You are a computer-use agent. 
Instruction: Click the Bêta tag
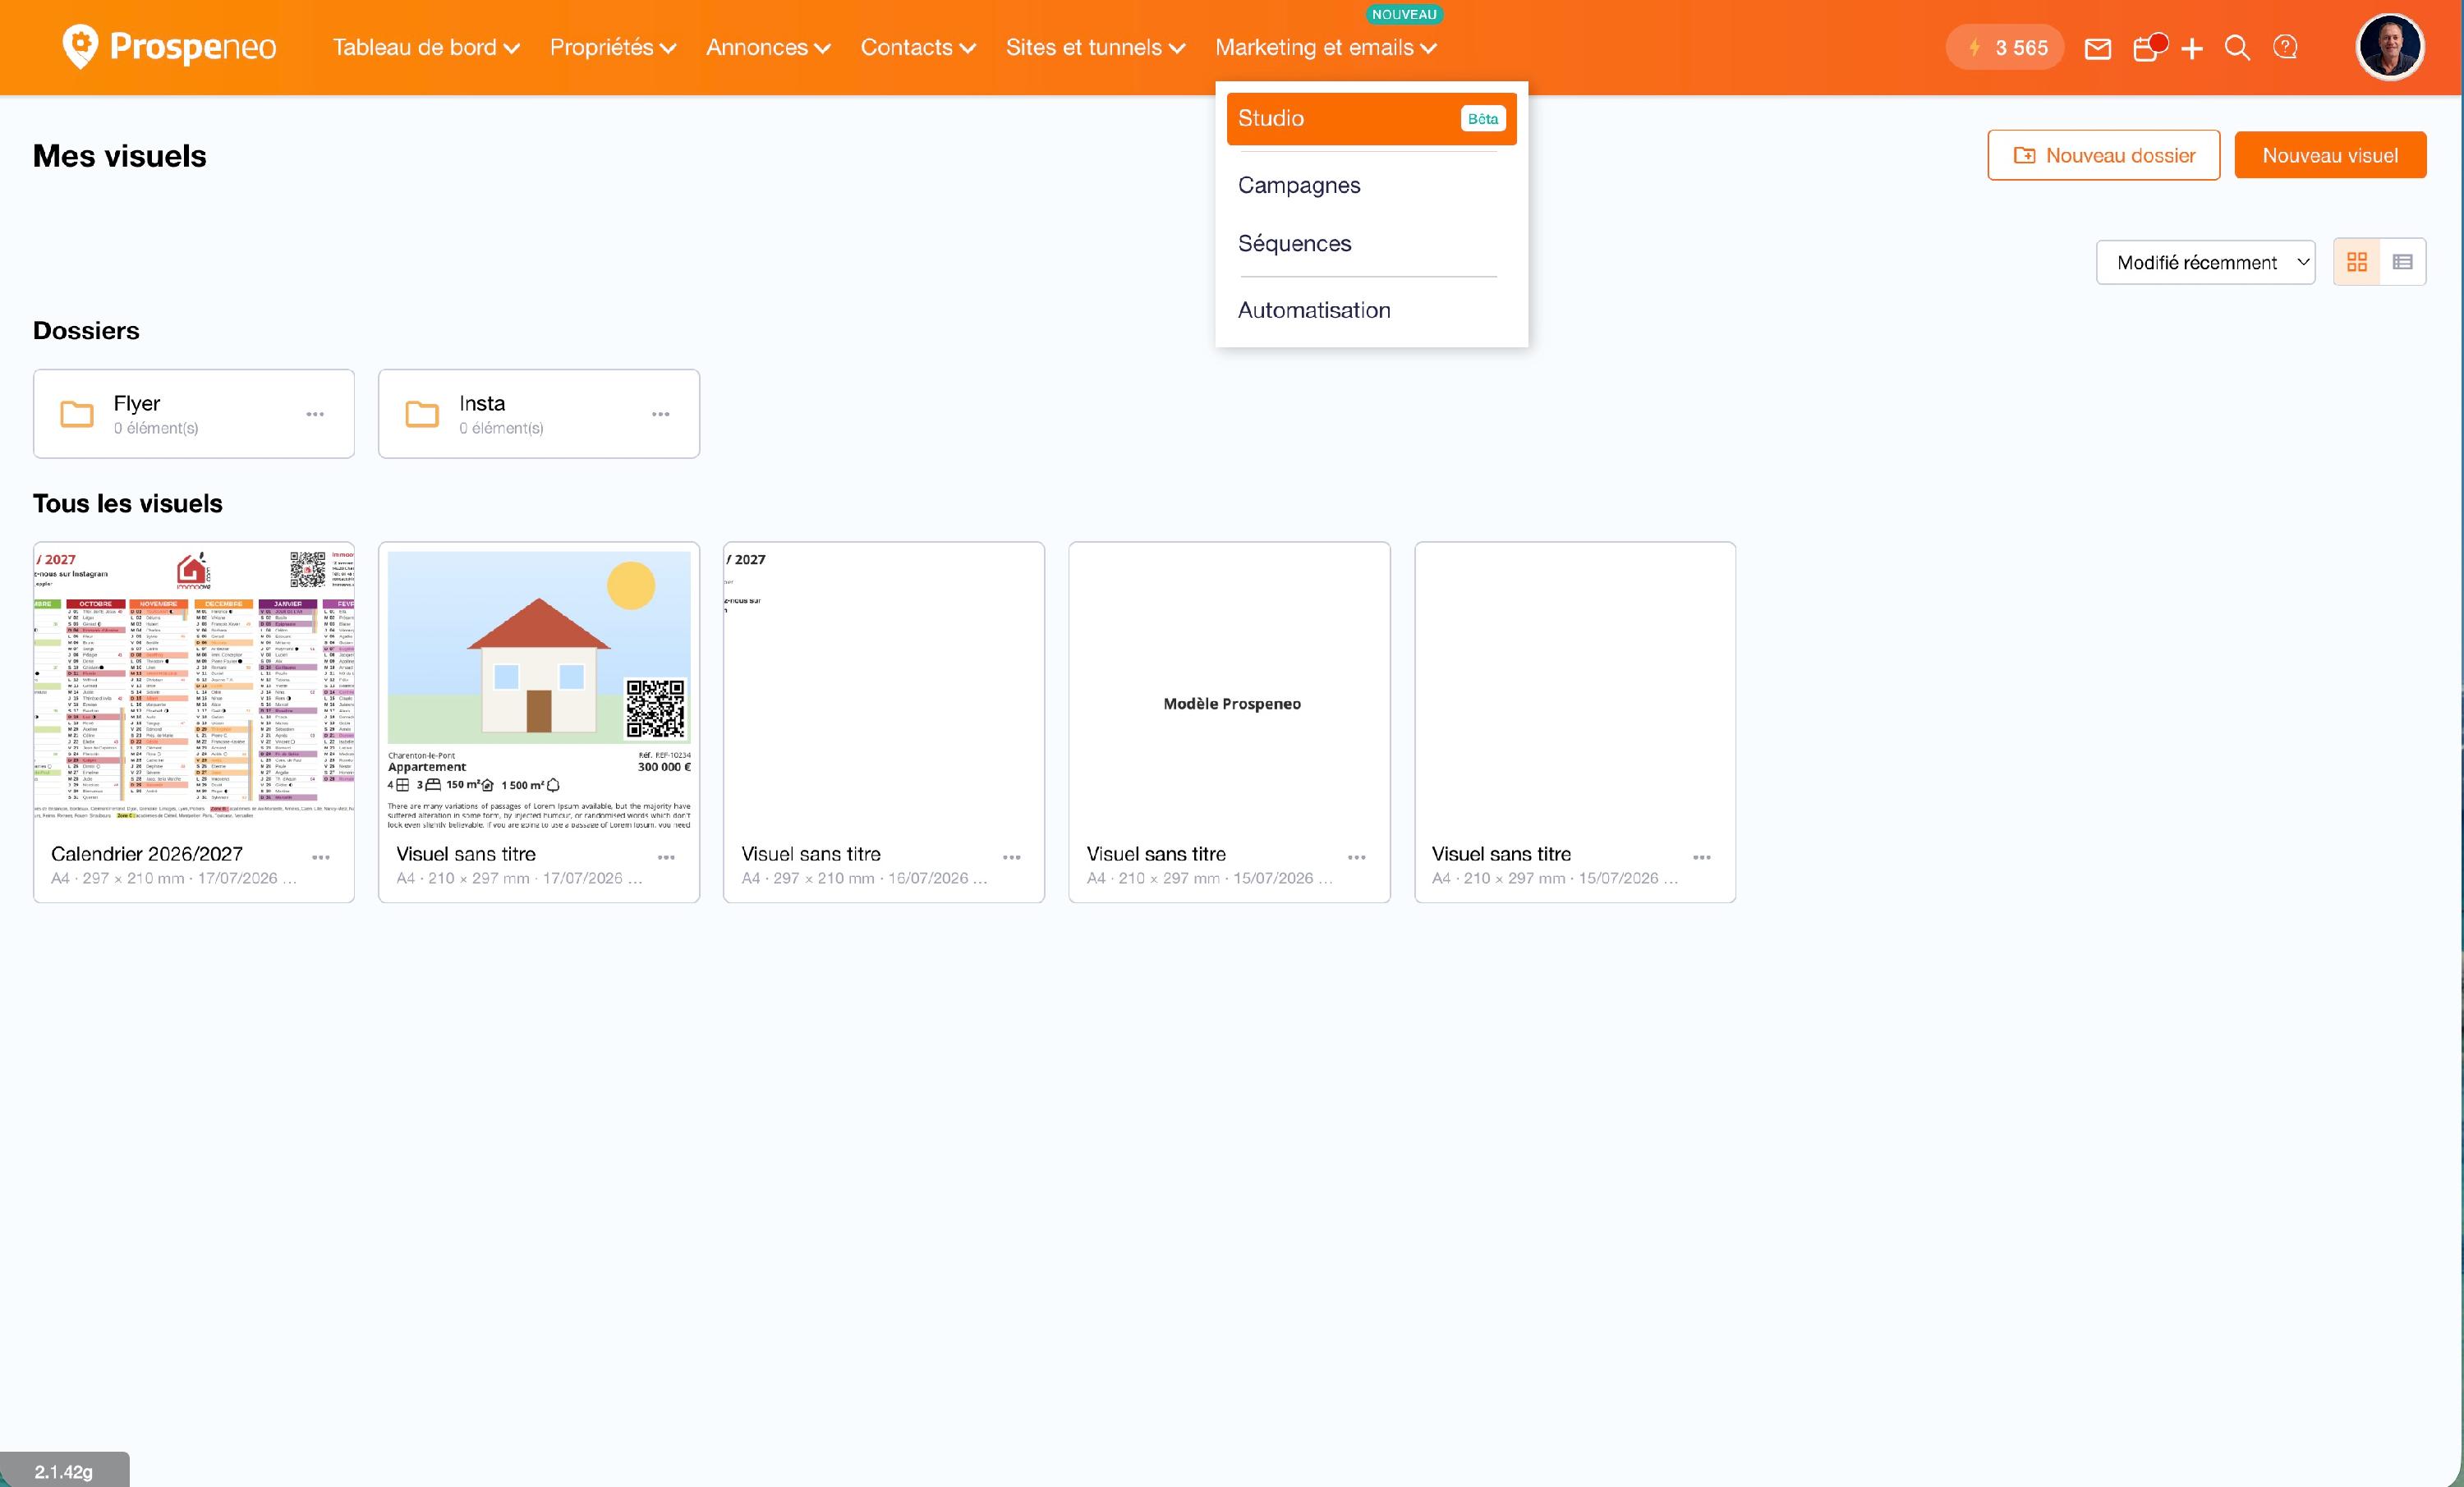(1483, 118)
